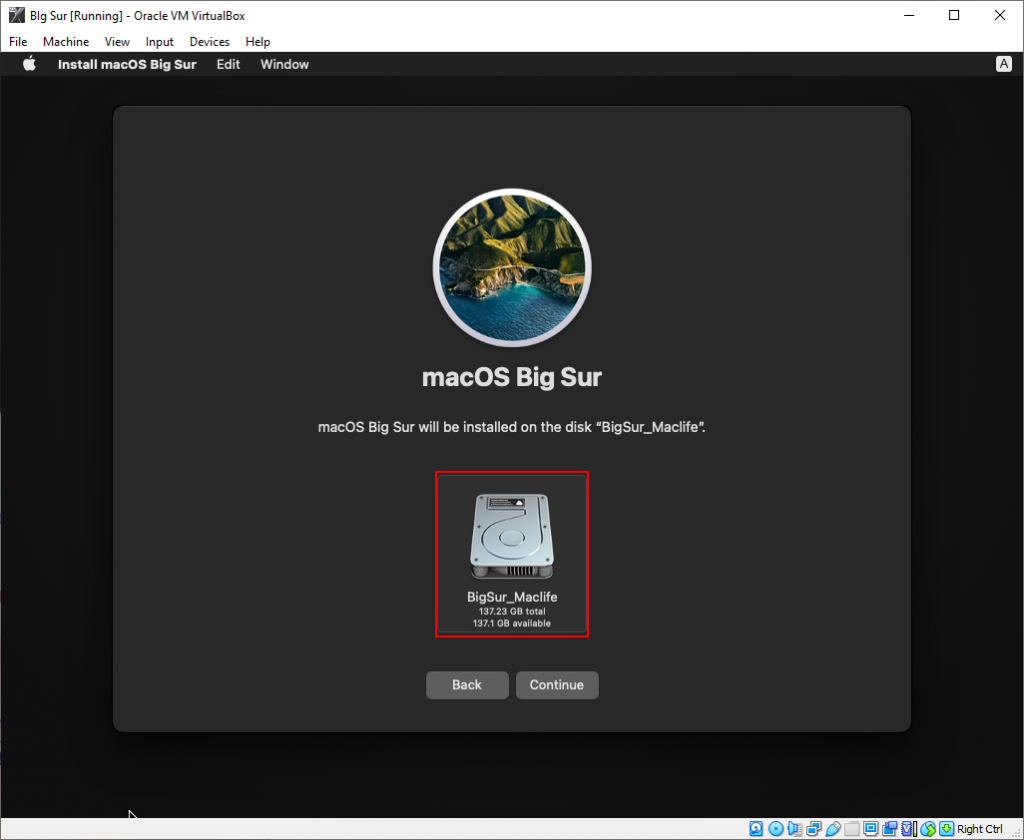
Task: Click the Big Sur landscape installer image
Action: pyautogui.click(x=511, y=267)
